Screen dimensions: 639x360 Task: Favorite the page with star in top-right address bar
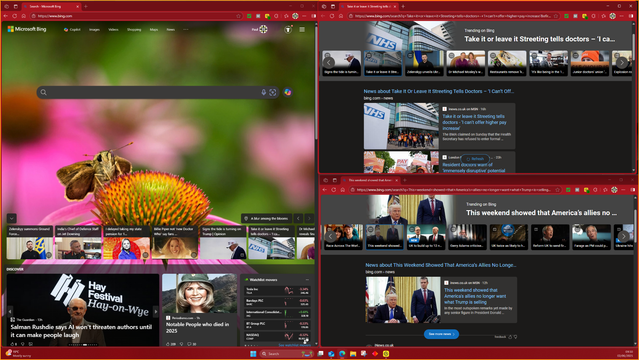[x=555, y=16]
